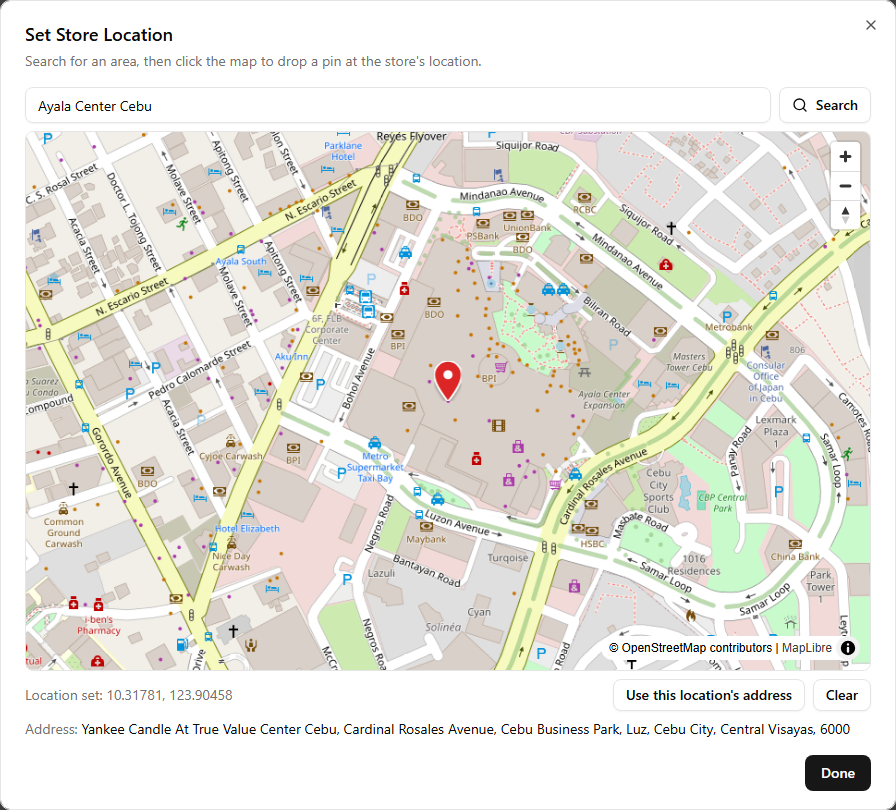The width and height of the screenshot is (896, 810).
Task: Click the Reyes Flyover label
Action: [411, 137]
